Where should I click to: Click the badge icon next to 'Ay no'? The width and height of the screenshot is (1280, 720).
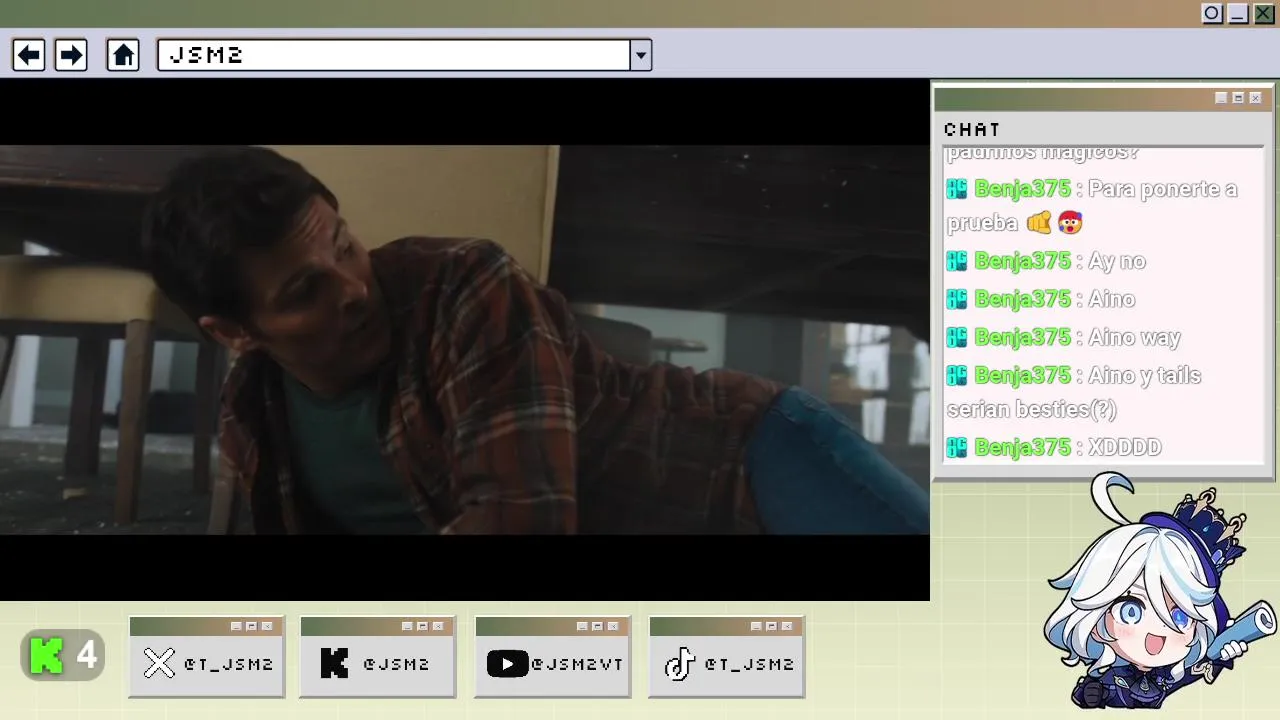[x=957, y=261]
